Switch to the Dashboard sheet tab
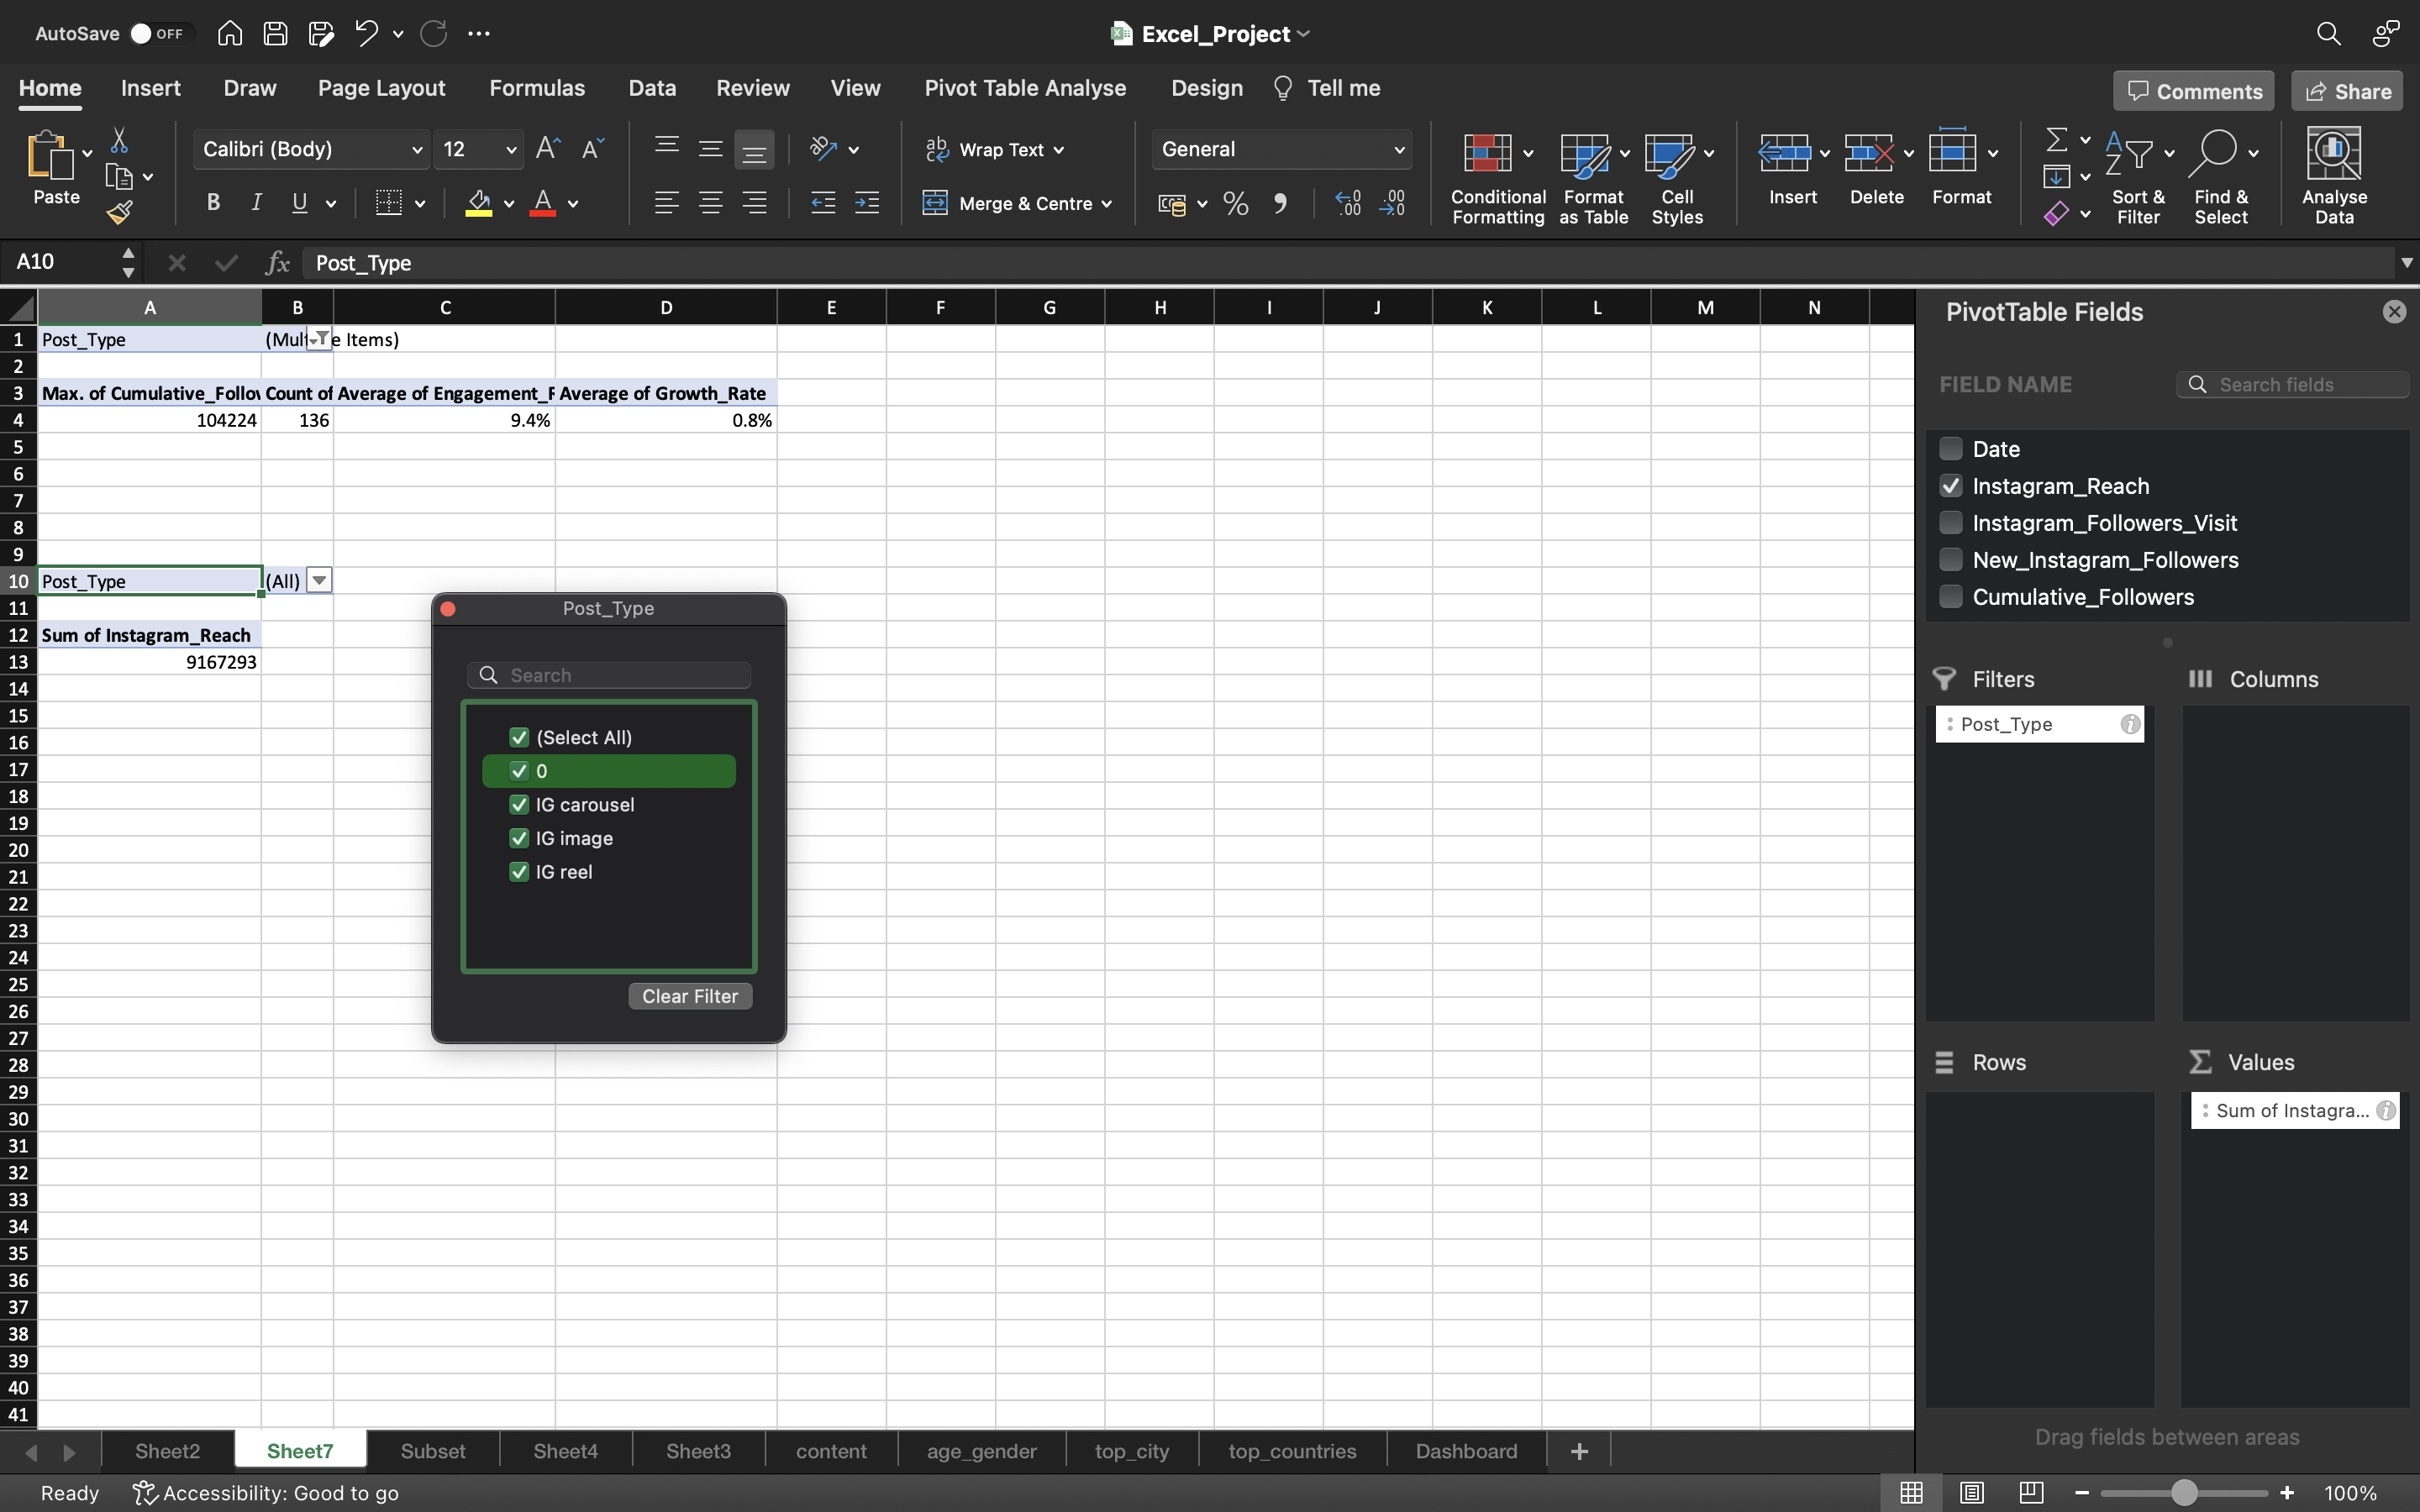The height and width of the screenshot is (1512, 2420). click(x=1465, y=1451)
